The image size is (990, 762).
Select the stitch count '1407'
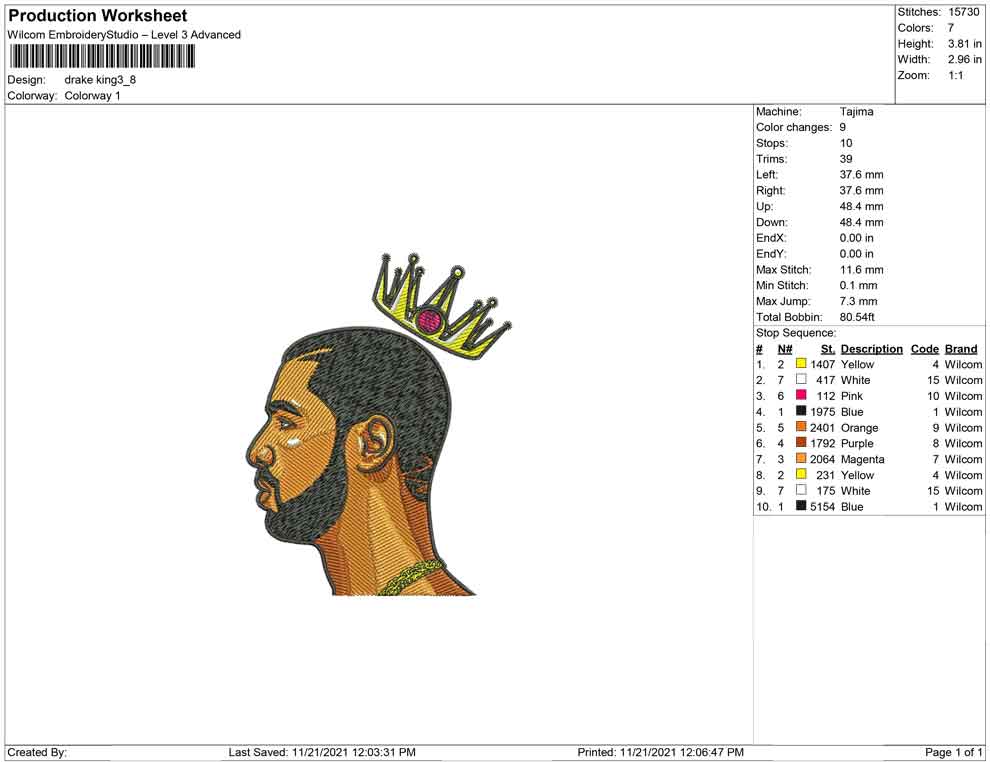point(823,364)
